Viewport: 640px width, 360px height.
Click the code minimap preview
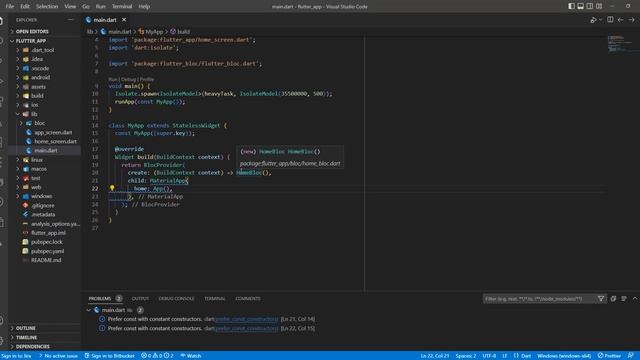620,44
